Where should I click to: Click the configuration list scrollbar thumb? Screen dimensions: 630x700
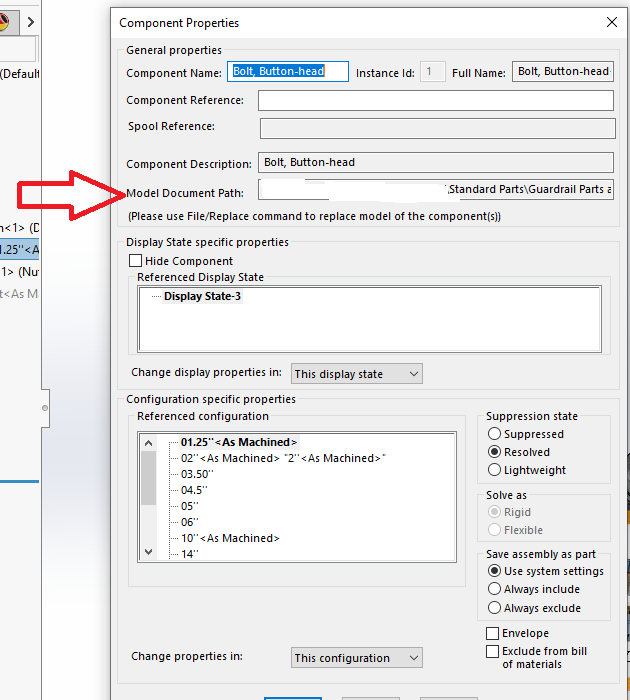148,479
